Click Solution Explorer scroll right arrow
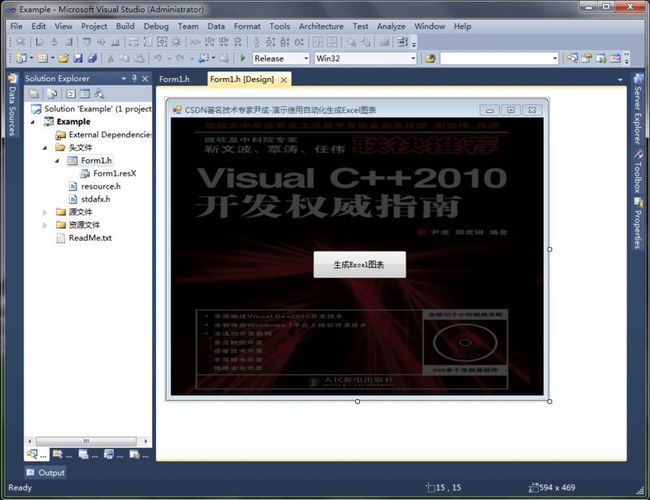The width and height of the screenshot is (650, 500). [x=146, y=441]
